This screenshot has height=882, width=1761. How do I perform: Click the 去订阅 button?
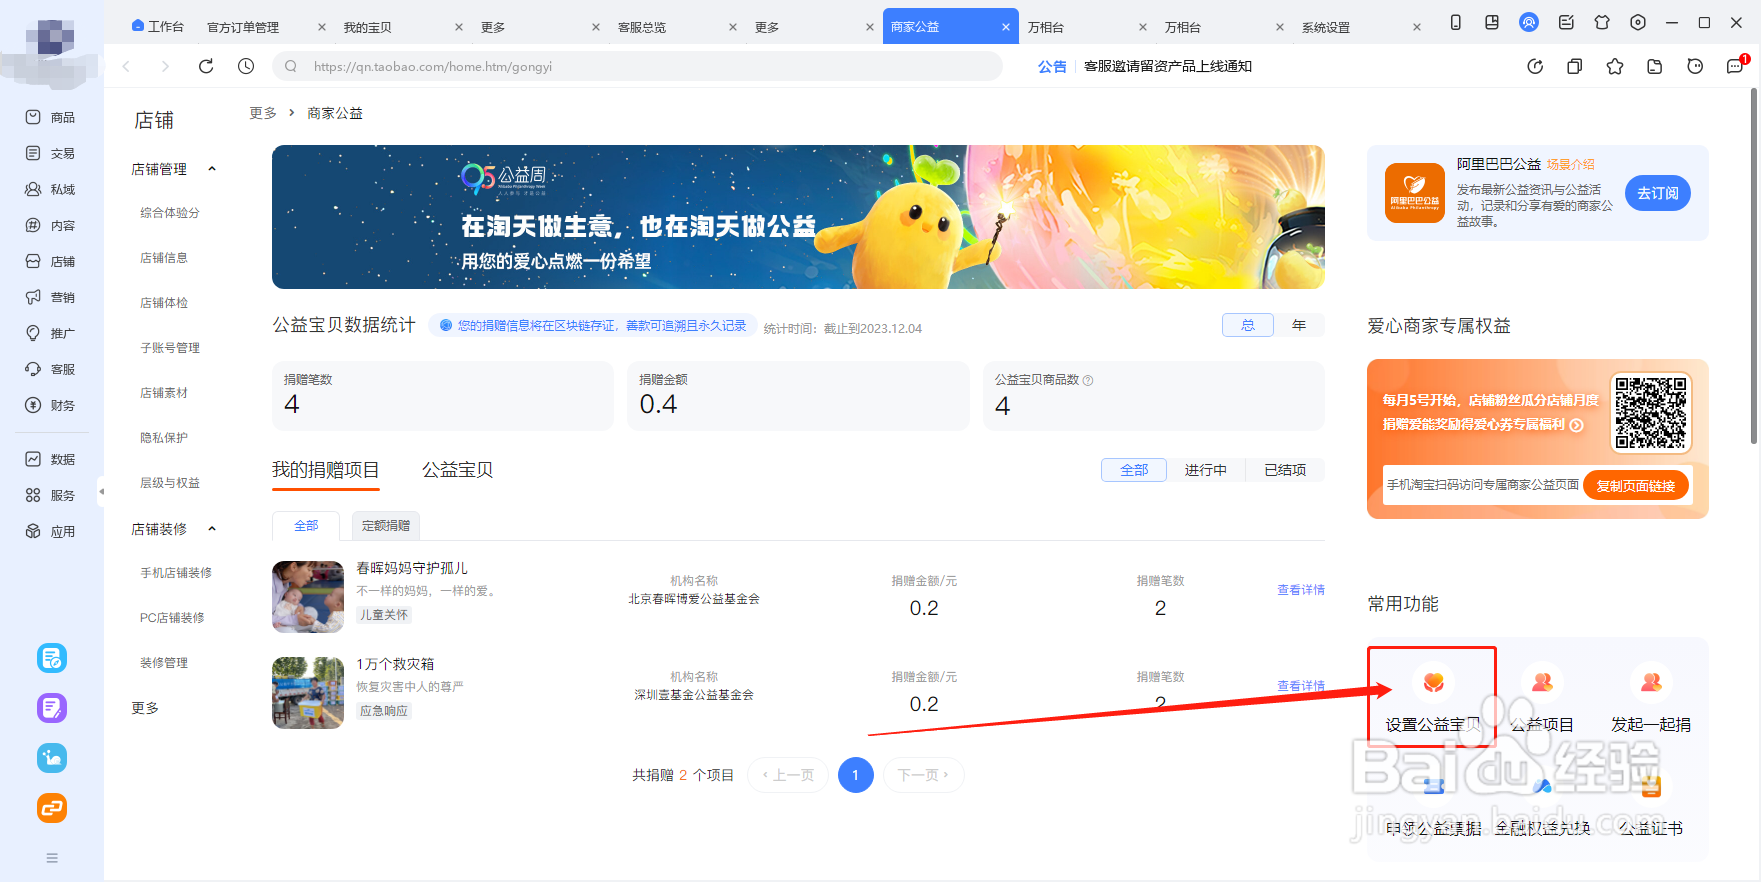coord(1658,193)
